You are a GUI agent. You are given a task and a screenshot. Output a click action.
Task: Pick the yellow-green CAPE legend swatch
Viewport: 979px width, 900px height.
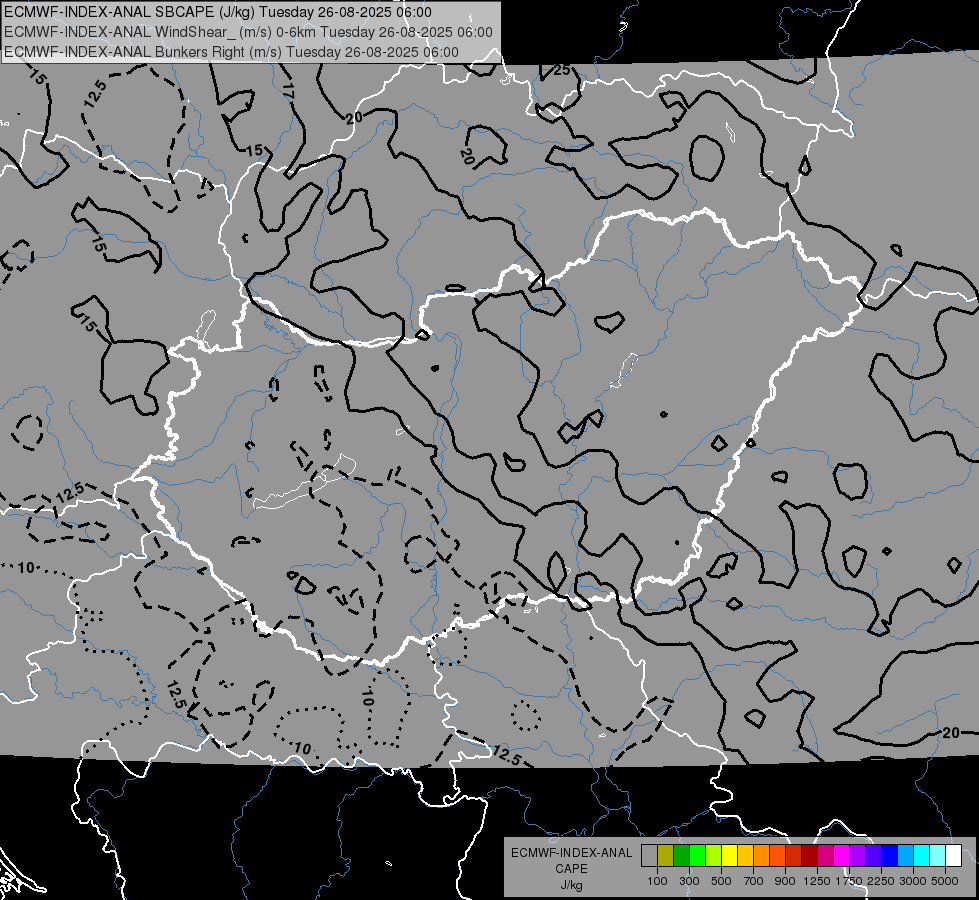click(713, 855)
